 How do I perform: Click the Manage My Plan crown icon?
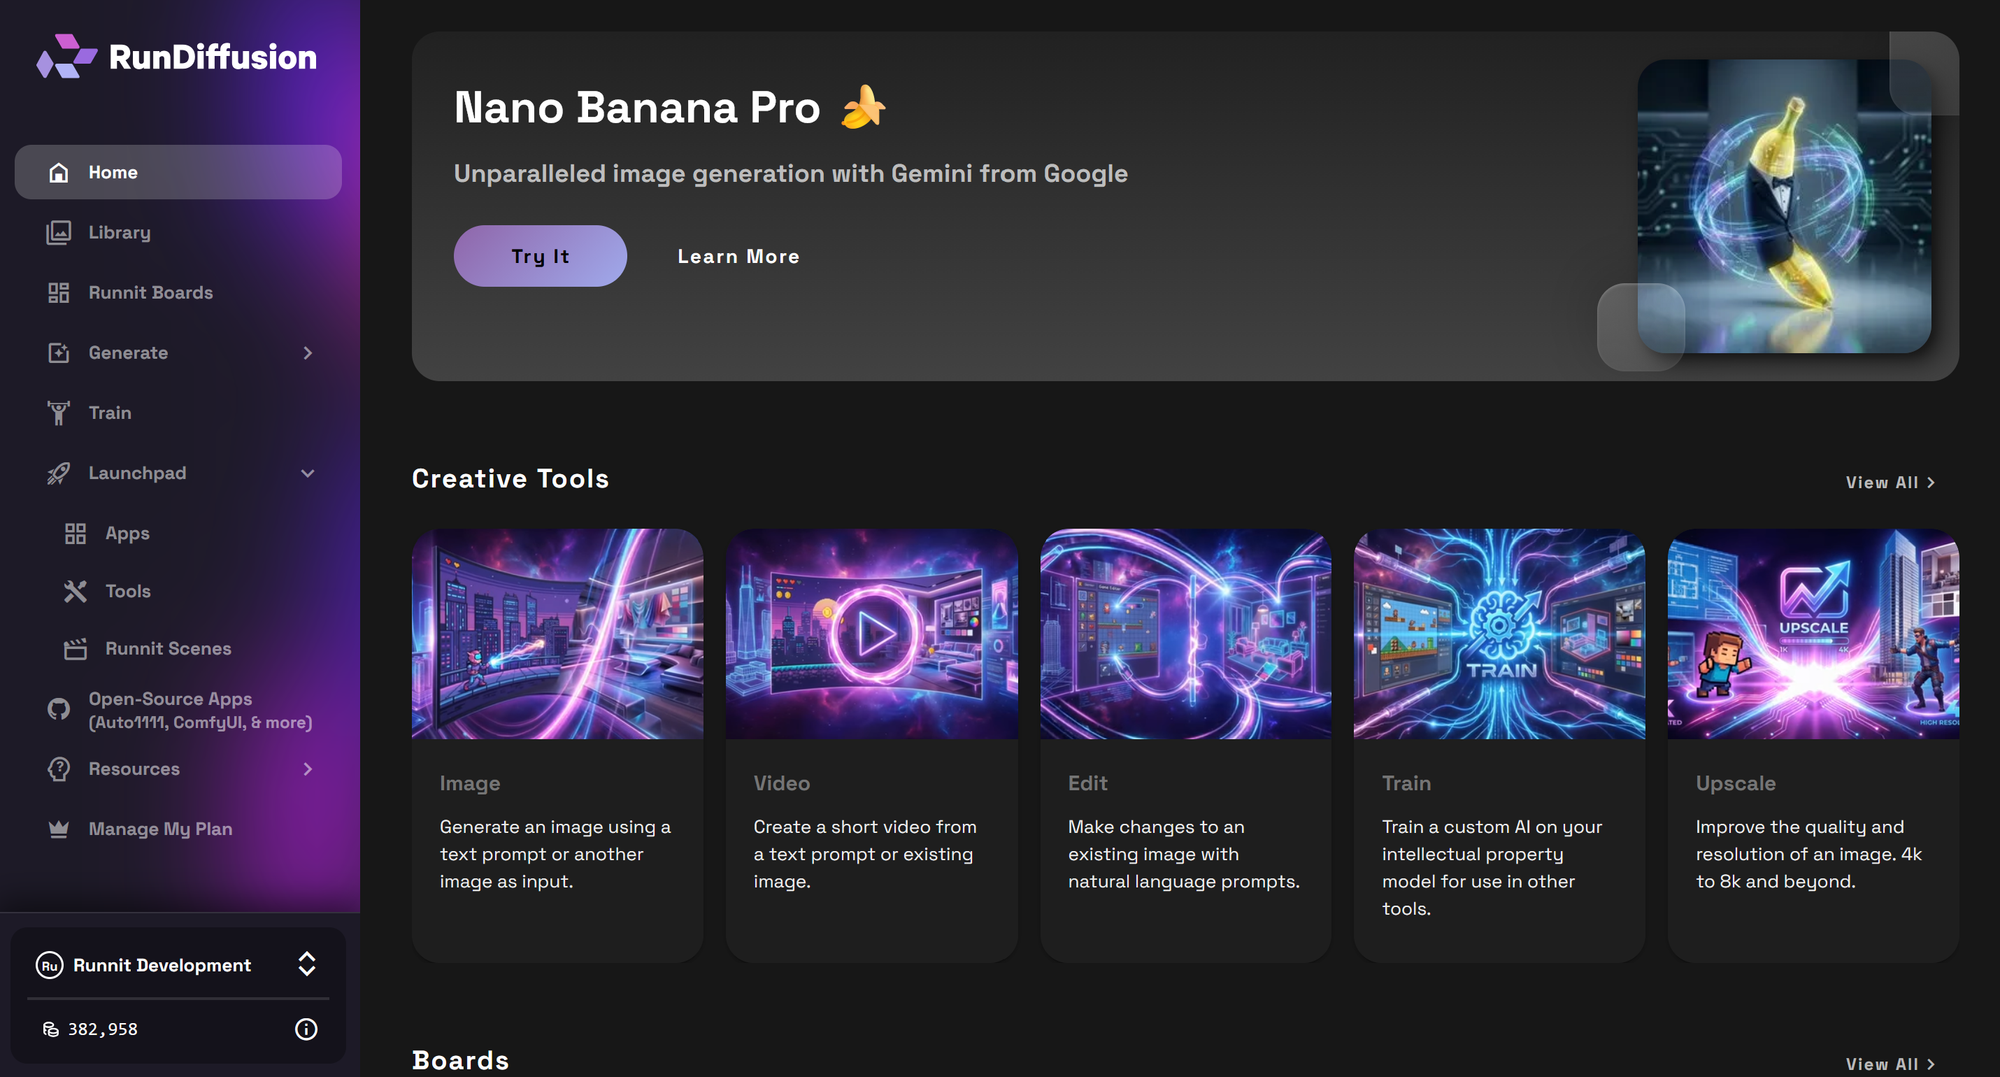tap(59, 829)
